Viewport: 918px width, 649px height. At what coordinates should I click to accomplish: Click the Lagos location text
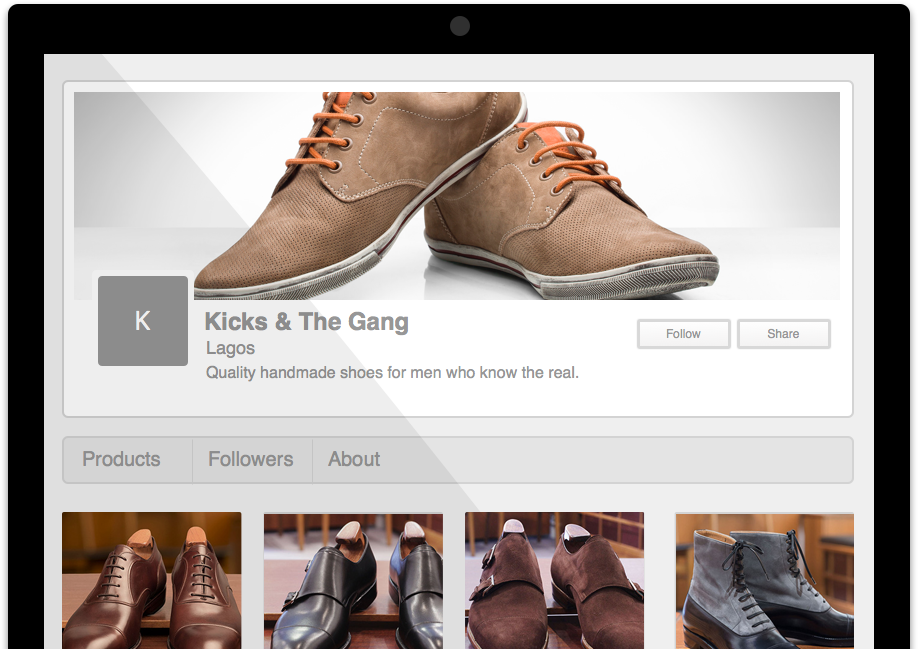(x=230, y=348)
